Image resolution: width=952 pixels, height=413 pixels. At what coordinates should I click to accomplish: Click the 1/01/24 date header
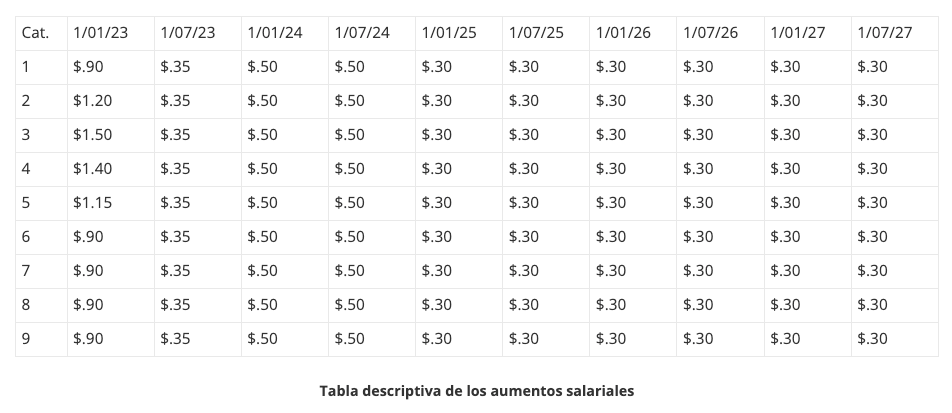pos(285,33)
